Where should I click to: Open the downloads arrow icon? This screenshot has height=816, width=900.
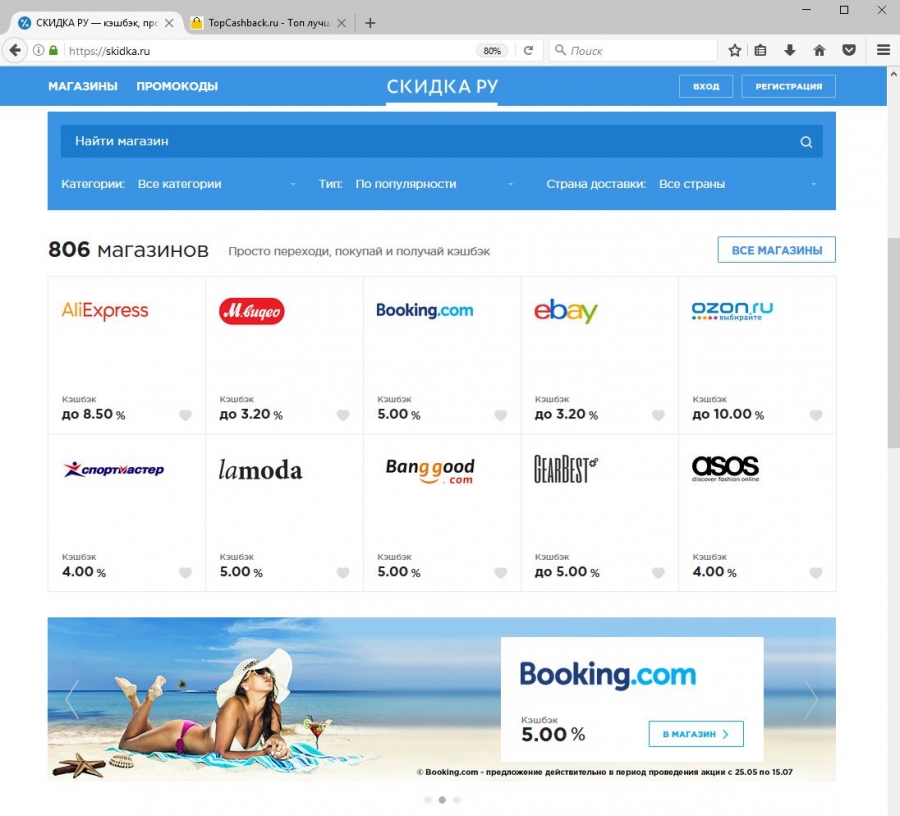pyautogui.click(x=790, y=50)
